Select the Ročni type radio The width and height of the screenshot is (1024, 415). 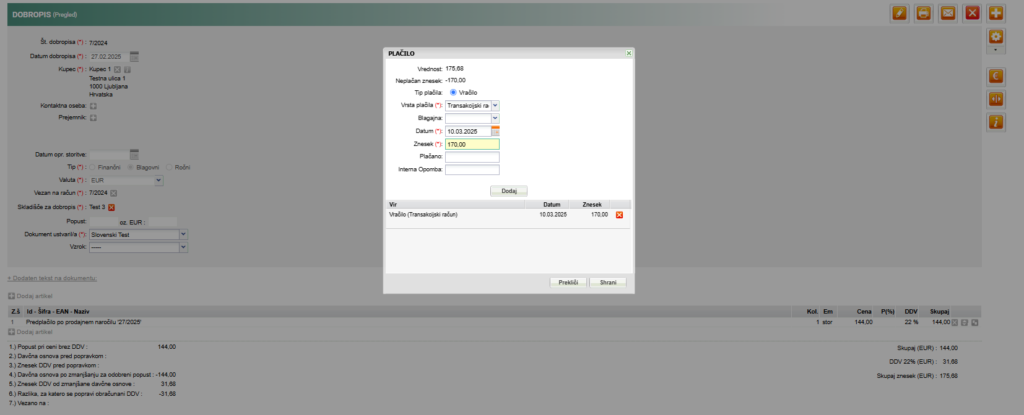[x=169, y=167]
